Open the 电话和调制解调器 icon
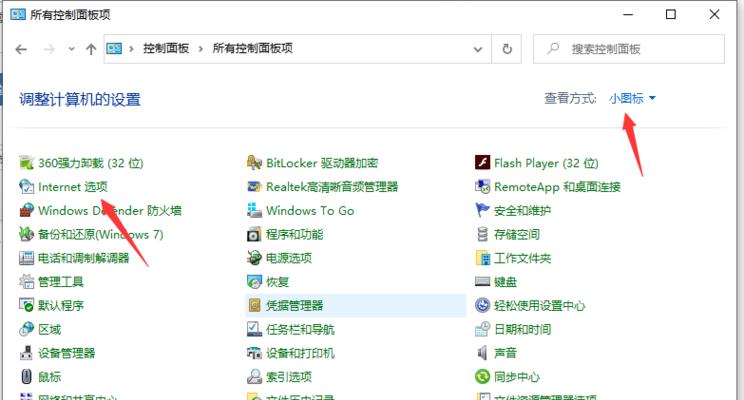 click(26, 258)
